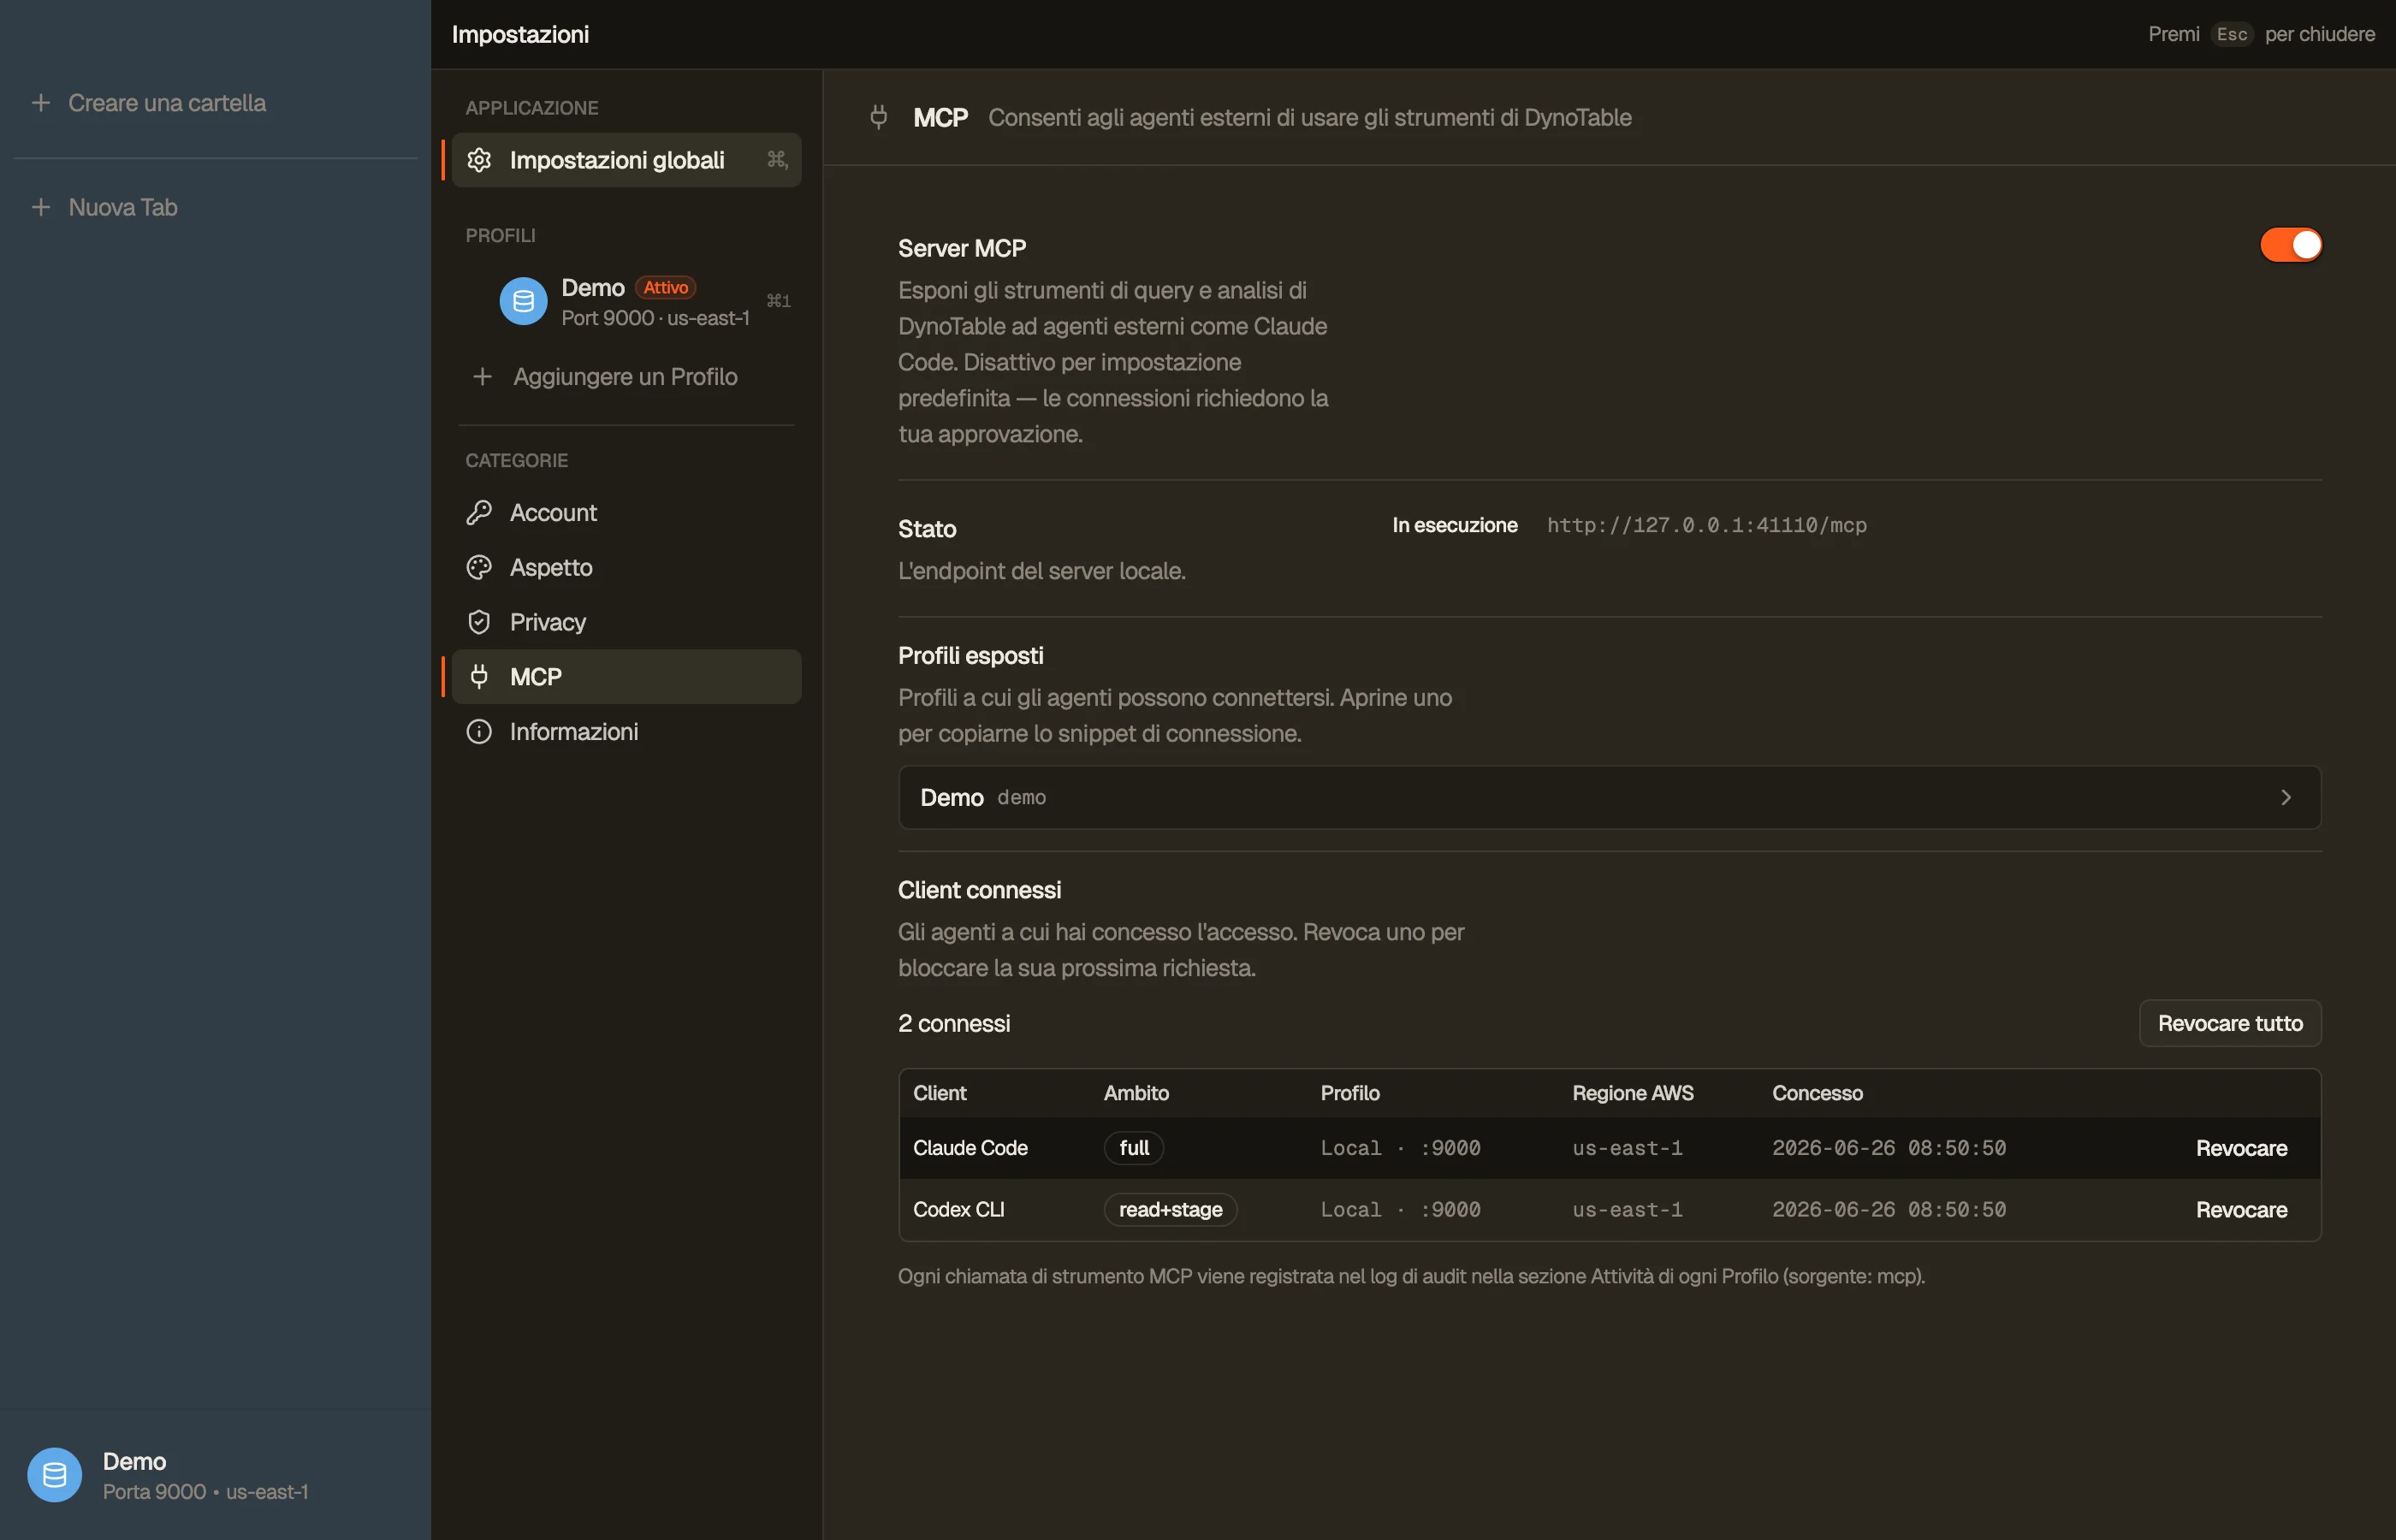The image size is (2396, 1540).
Task: Open the Aspetto category
Action: click(626, 568)
